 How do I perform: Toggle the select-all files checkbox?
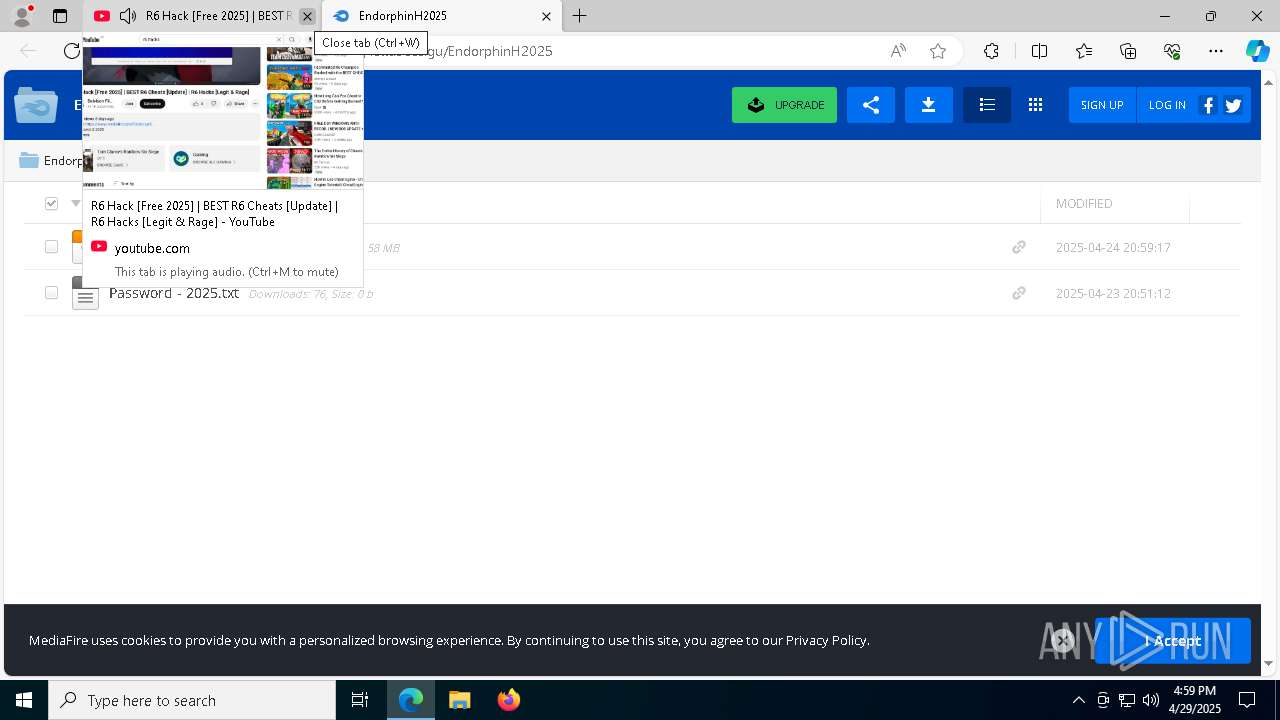51,204
